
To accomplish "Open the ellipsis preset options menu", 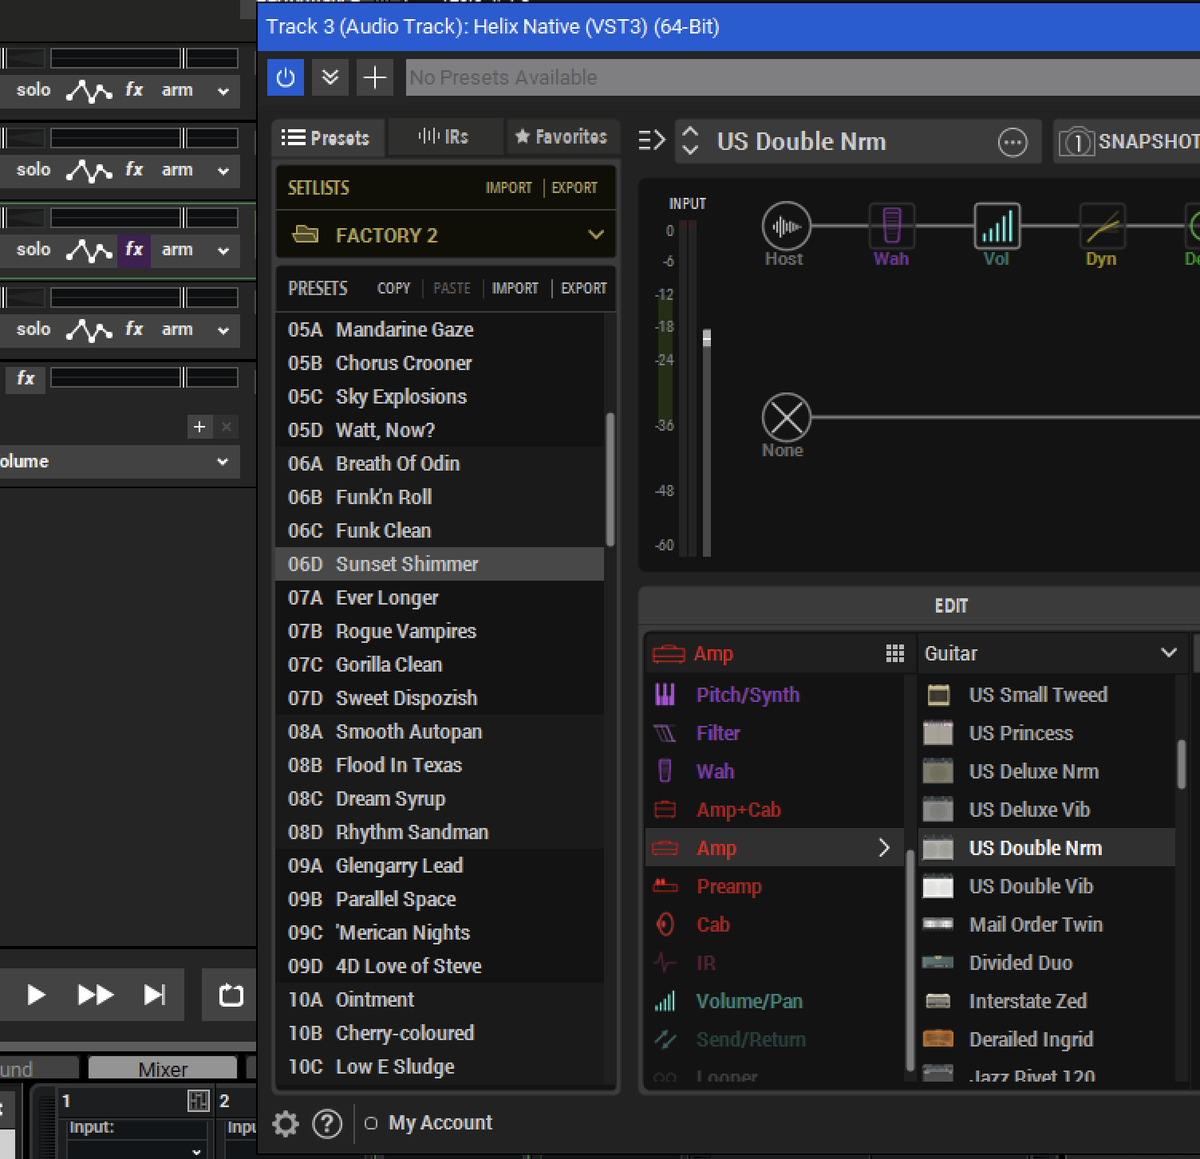I will coord(1013,142).
